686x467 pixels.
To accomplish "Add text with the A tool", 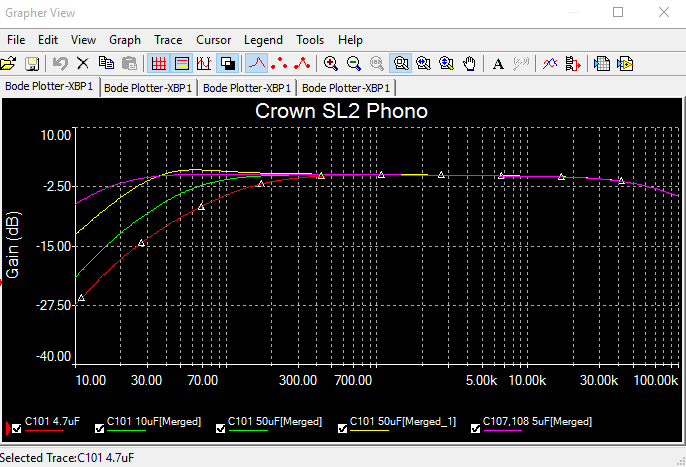I will click(498, 64).
